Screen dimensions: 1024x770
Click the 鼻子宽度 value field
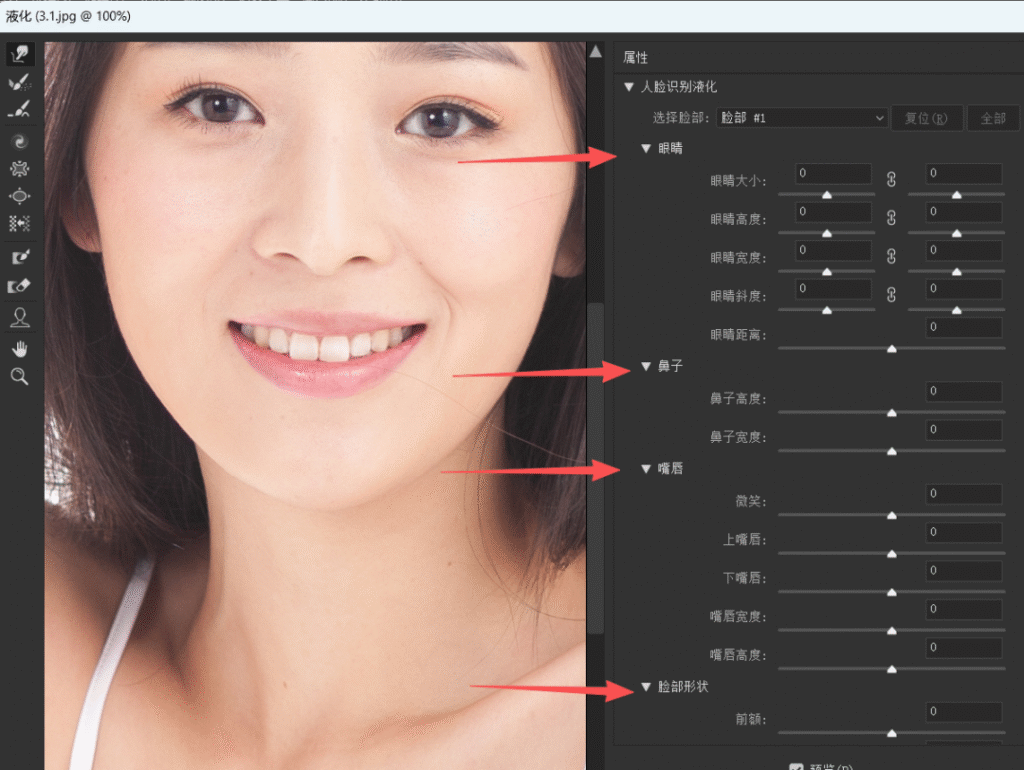pyautogui.click(x=964, y=430)
